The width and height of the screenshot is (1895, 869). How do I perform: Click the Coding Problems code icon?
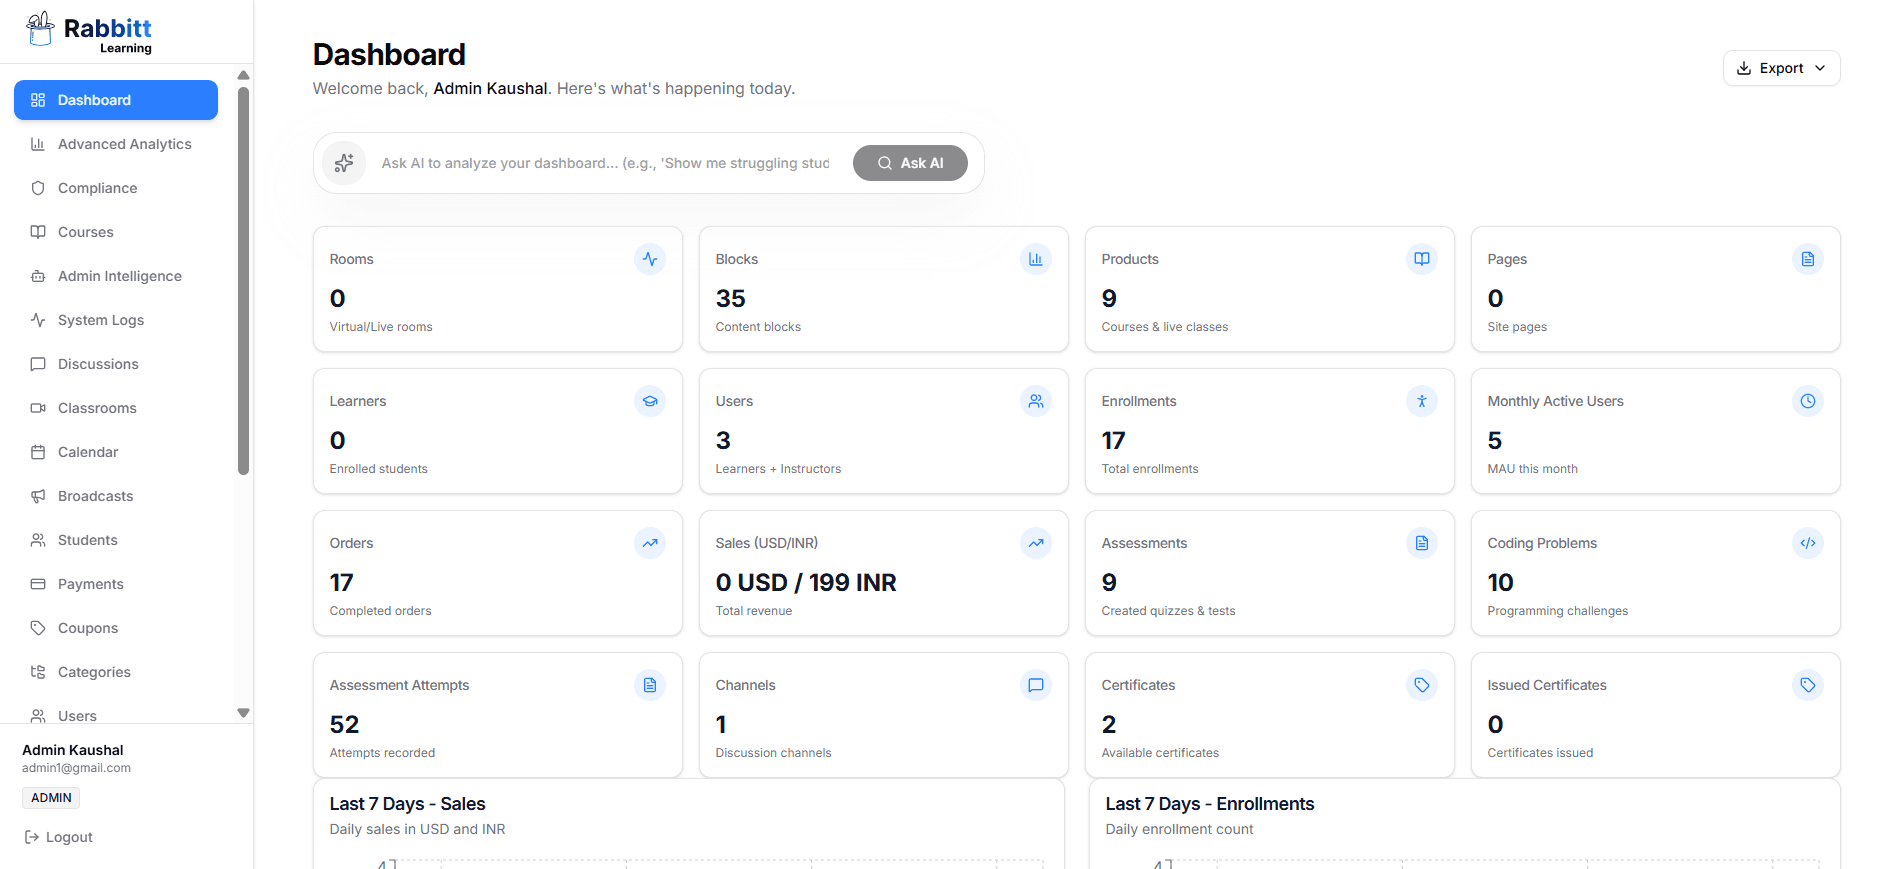point(1808,543)
